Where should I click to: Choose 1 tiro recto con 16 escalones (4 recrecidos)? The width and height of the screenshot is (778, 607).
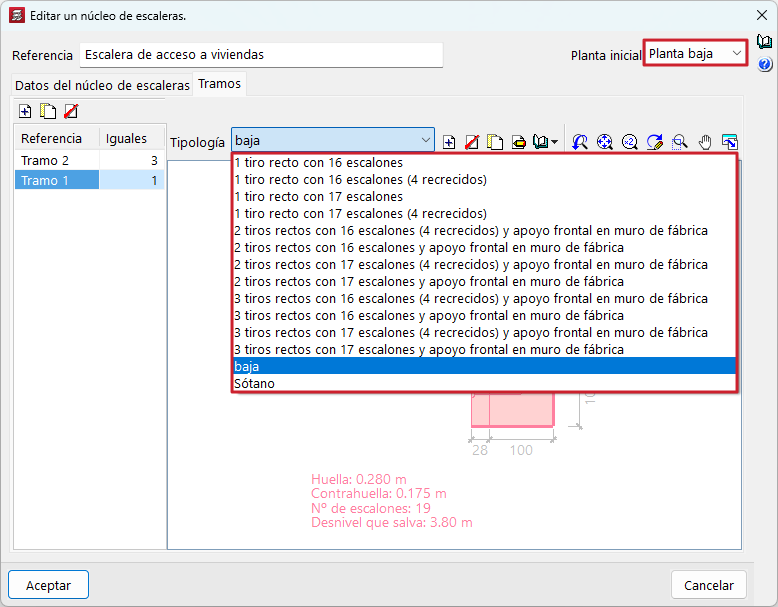(x=484, y=180)
